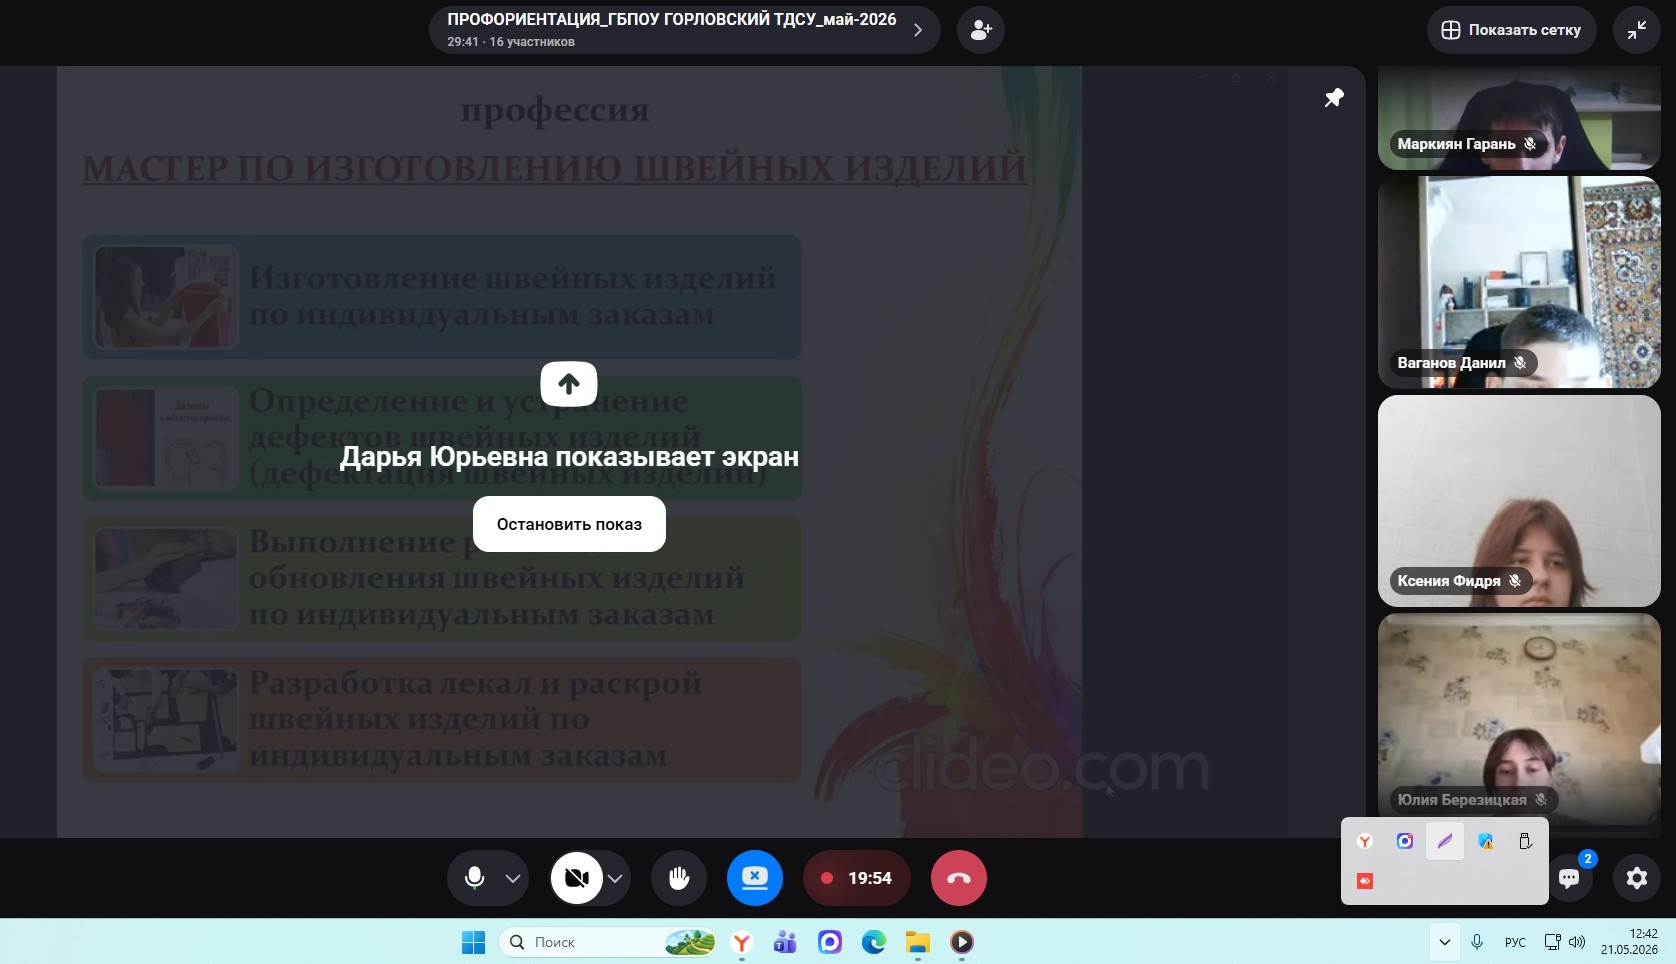Click the purple feather icon in the hidden icons popup
Screen dimensions: 1676x964
click(x=1445, y=841)
